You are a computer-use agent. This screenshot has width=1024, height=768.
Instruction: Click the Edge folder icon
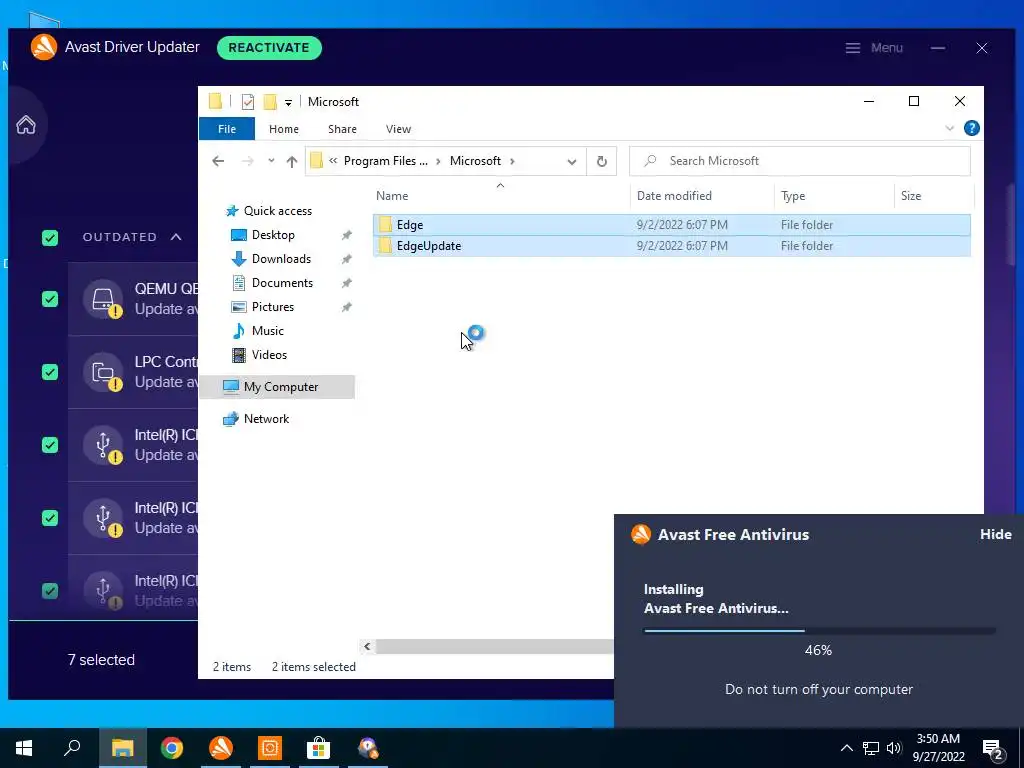coord(385,225)
